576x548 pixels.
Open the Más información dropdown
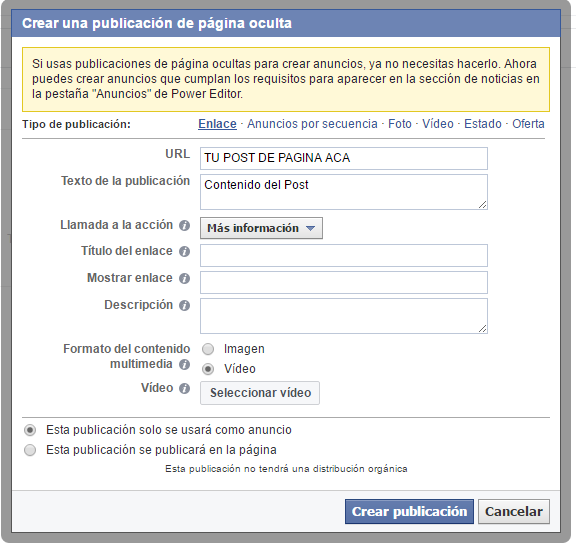click(261, 228)
